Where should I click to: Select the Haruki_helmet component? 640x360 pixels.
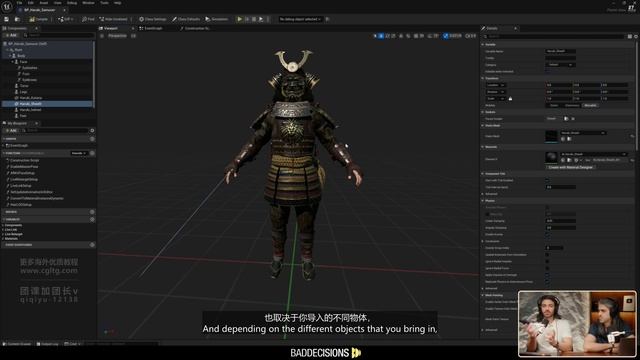(x=30, y=110)
